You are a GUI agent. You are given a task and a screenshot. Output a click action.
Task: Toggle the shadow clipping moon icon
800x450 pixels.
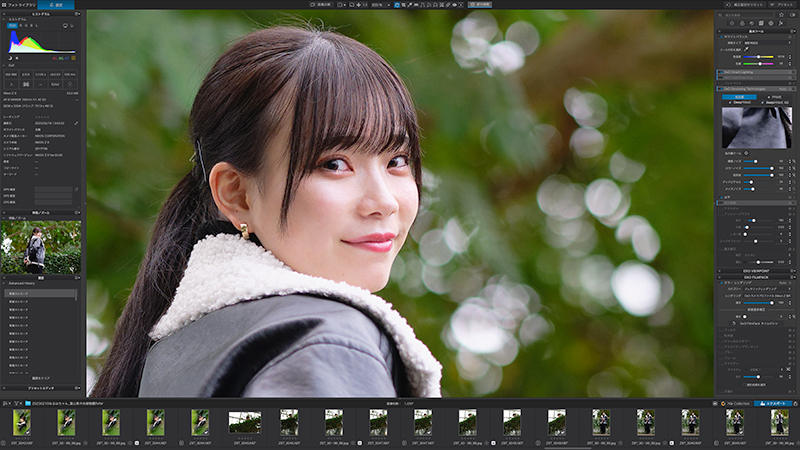tap(10, 58)
